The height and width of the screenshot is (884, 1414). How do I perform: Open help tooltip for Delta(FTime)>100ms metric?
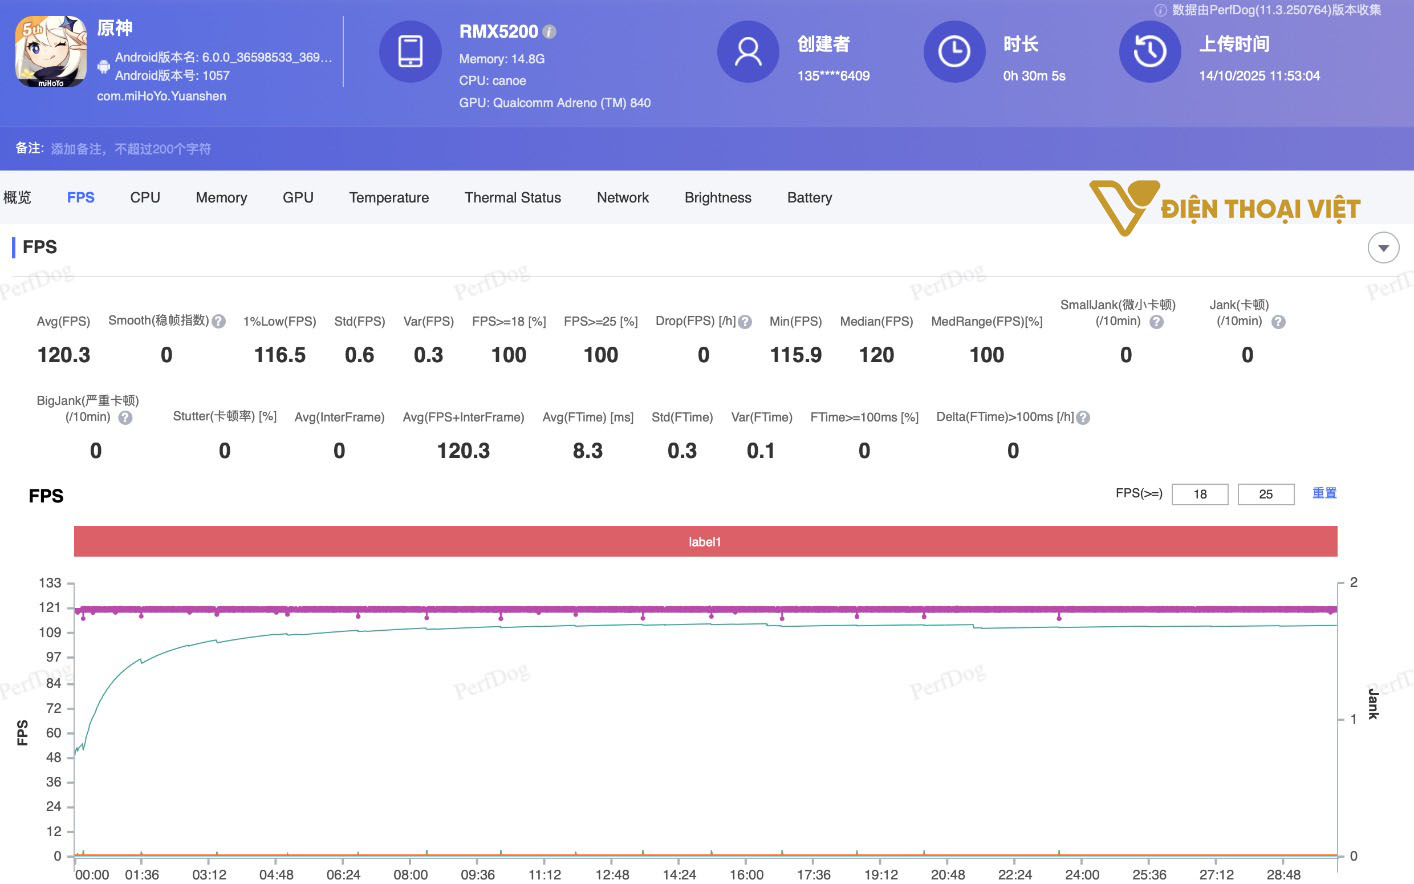pos(1083,417)
